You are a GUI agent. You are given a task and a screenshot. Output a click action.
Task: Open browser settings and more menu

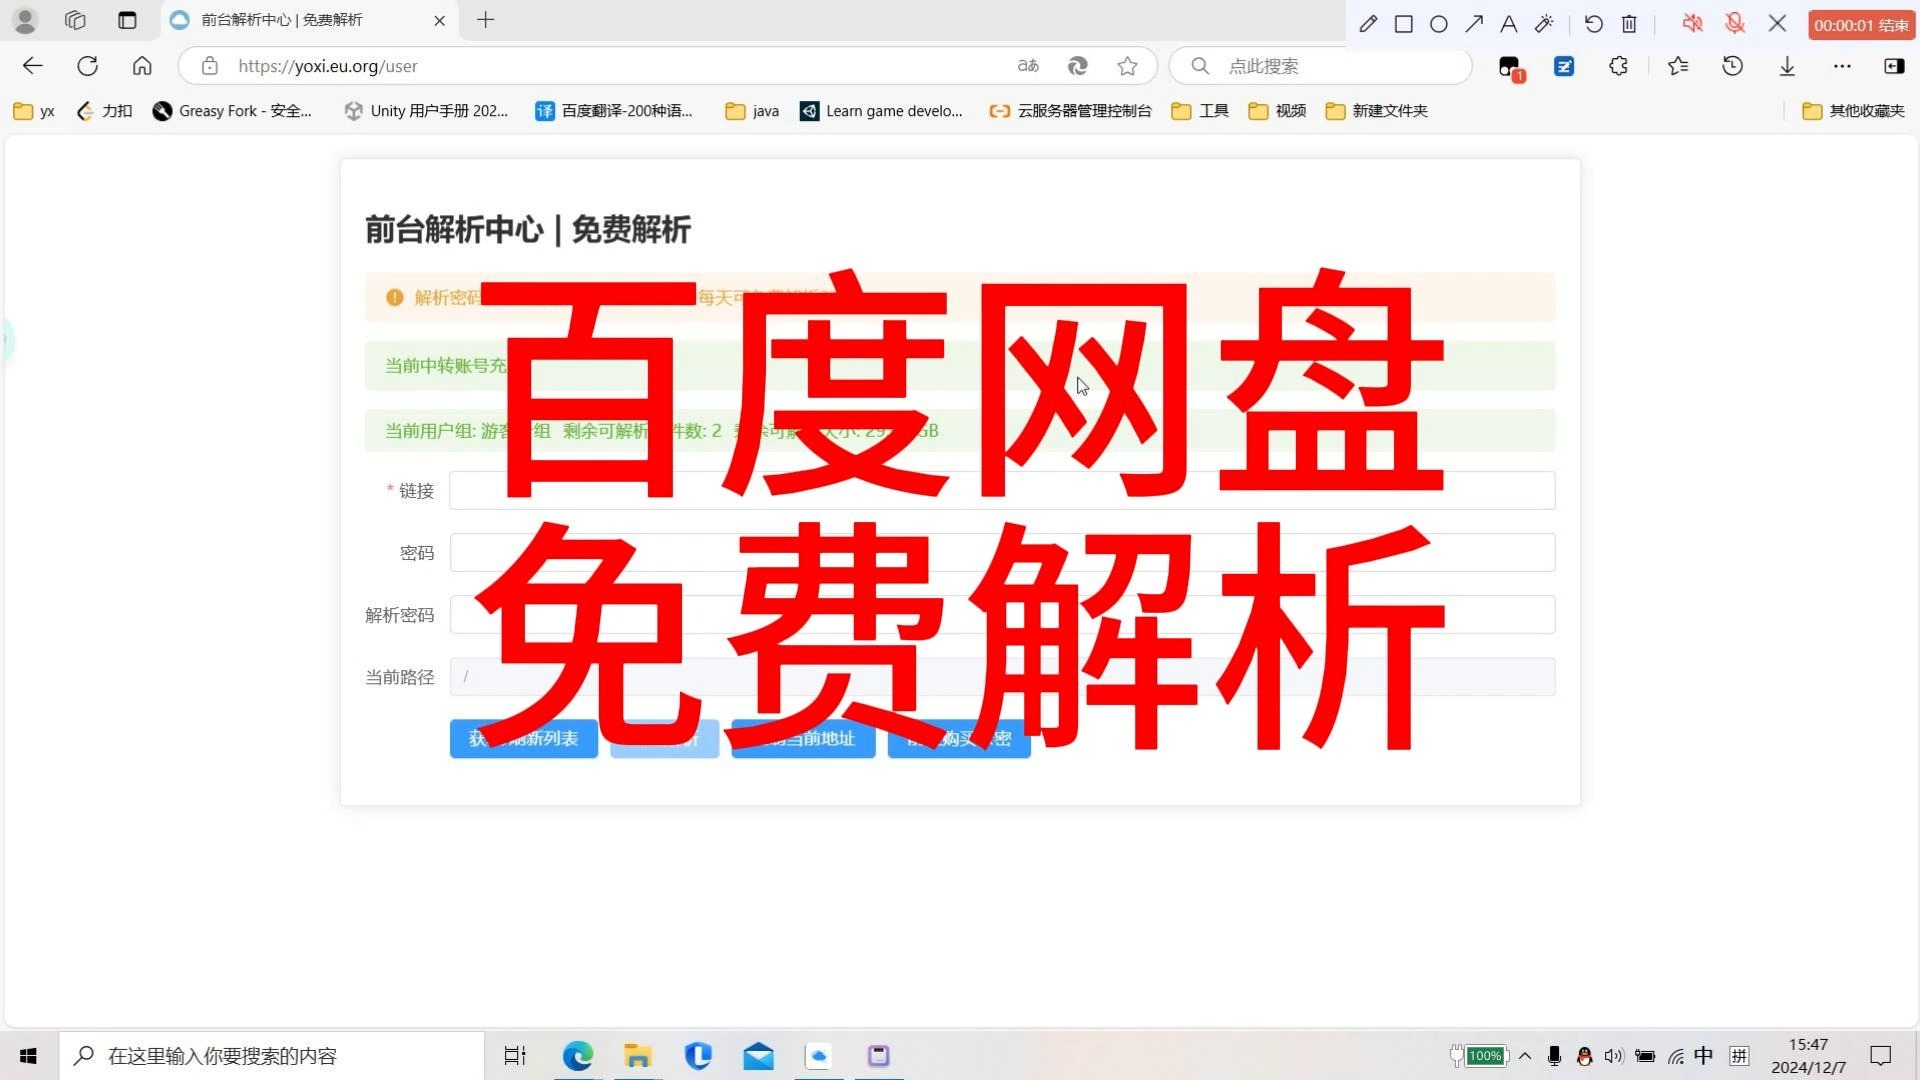point(1842,66)
